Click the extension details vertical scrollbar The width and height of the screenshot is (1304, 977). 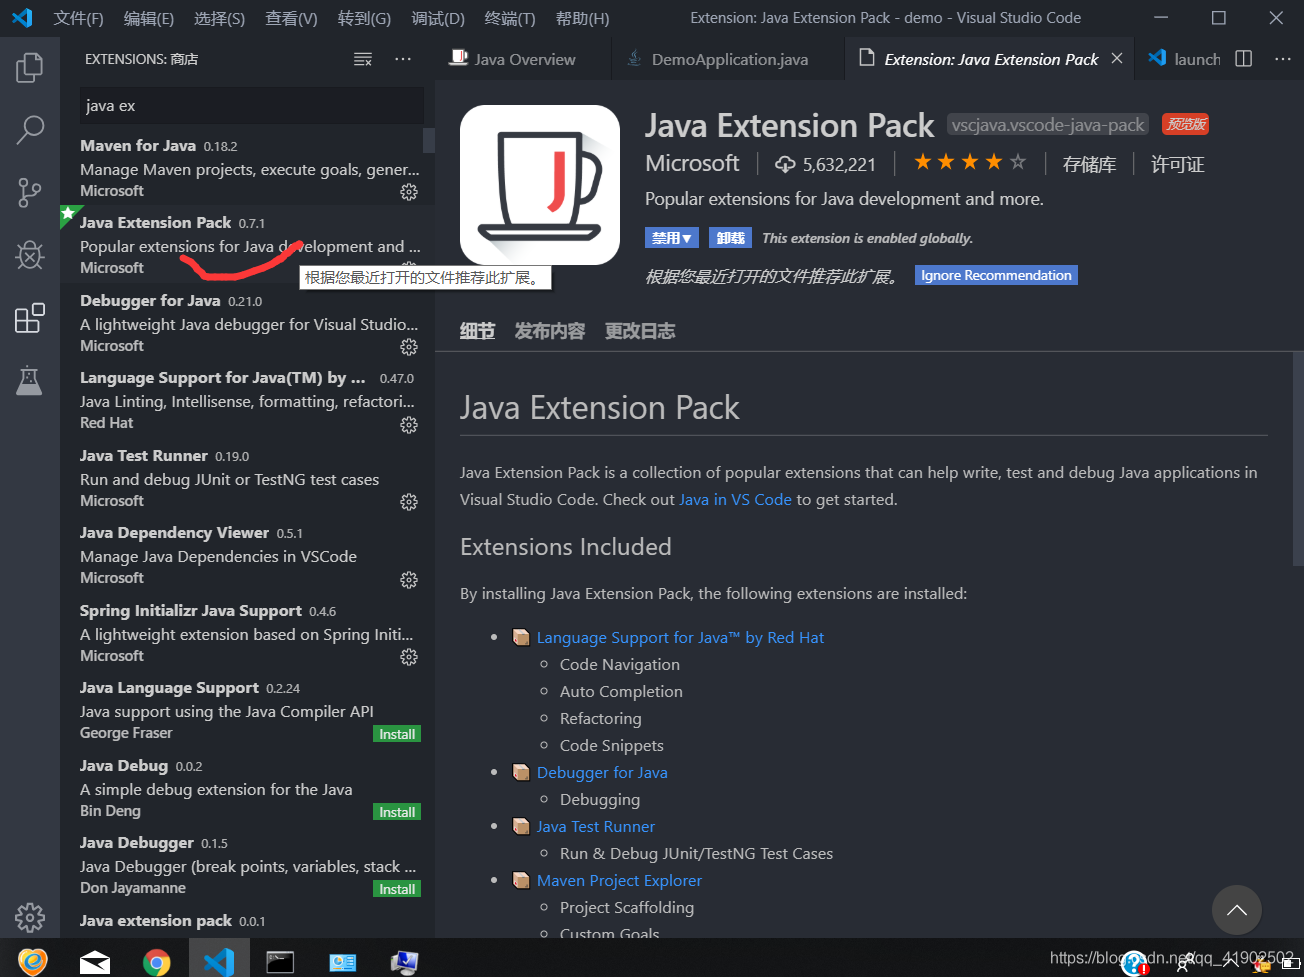(1298, 459)
